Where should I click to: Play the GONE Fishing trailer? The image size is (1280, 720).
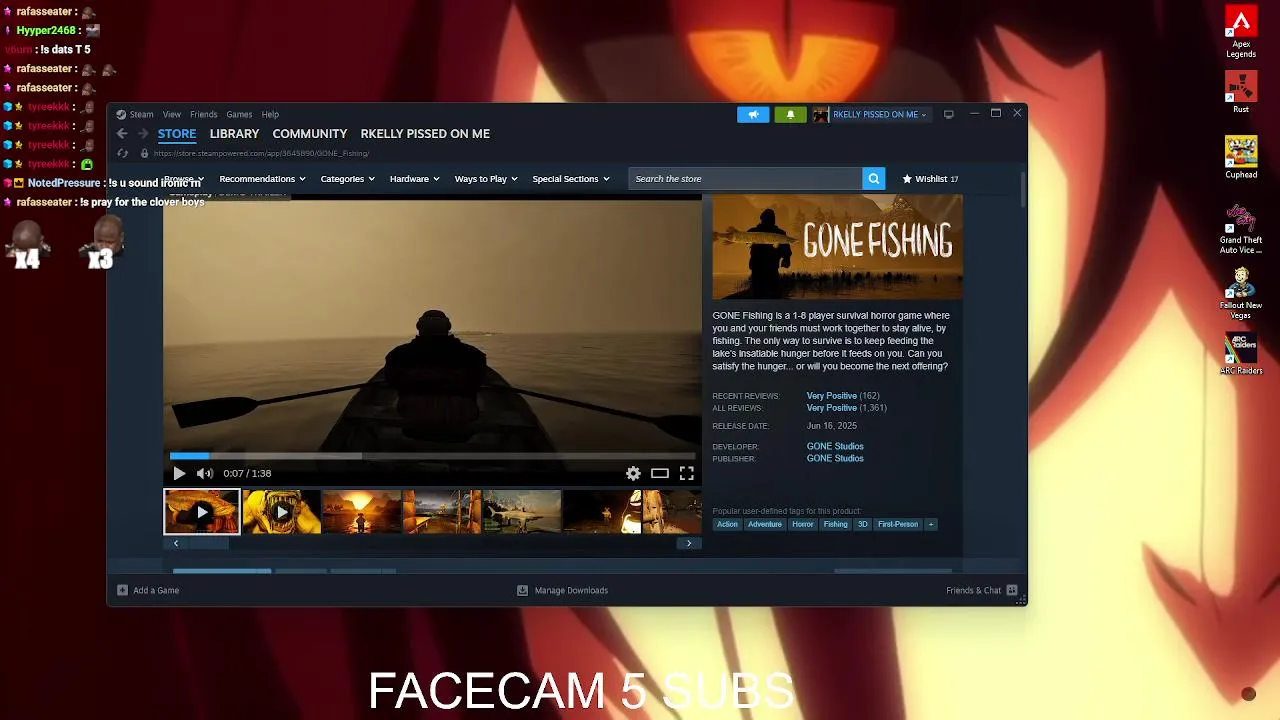pos(179,473)
